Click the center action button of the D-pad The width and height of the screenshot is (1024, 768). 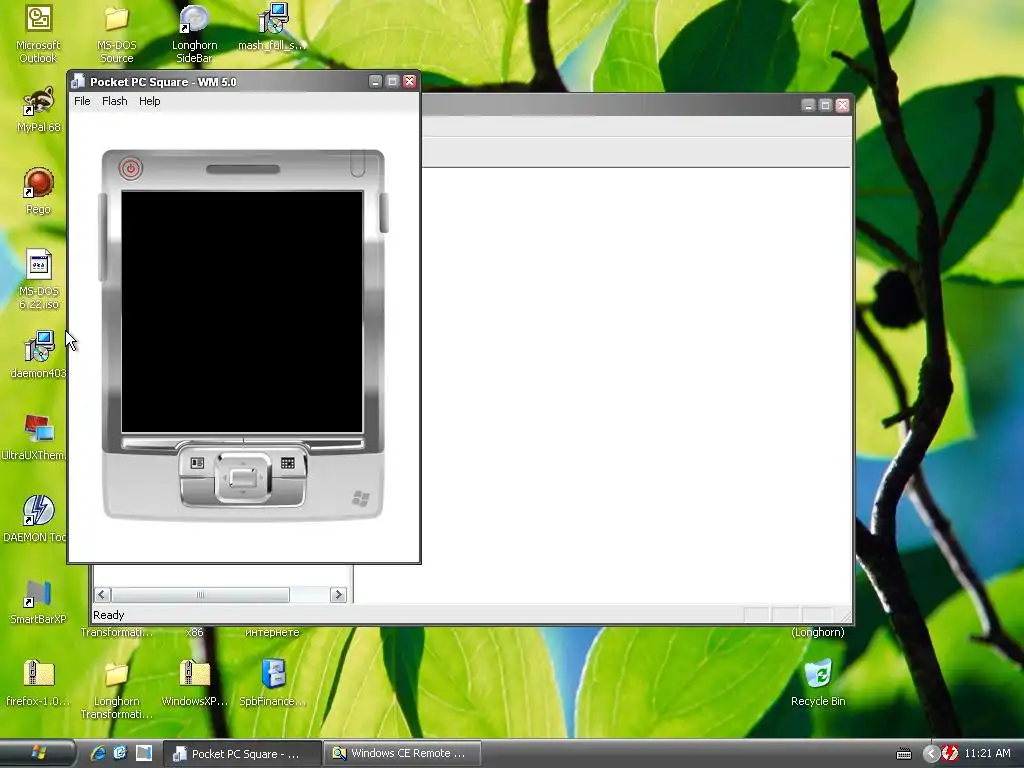click(x=243, y=477)
